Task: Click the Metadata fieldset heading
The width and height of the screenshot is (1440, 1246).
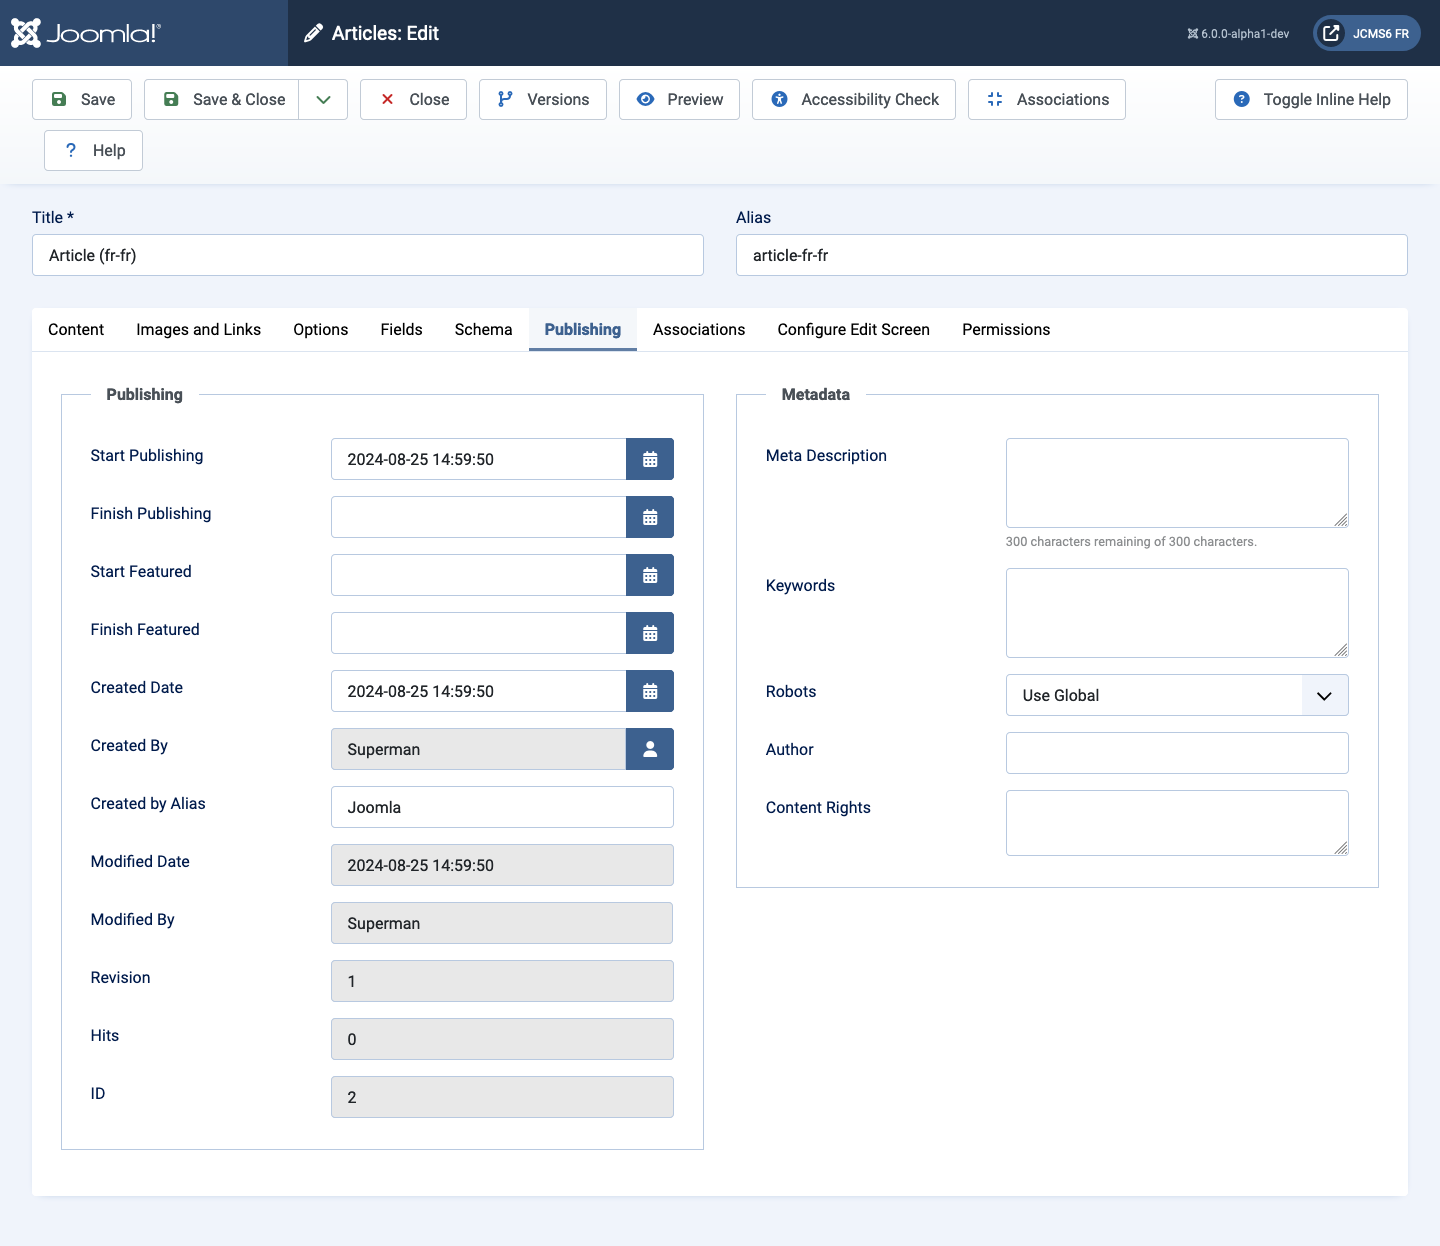Action: [x=816, y=394]
